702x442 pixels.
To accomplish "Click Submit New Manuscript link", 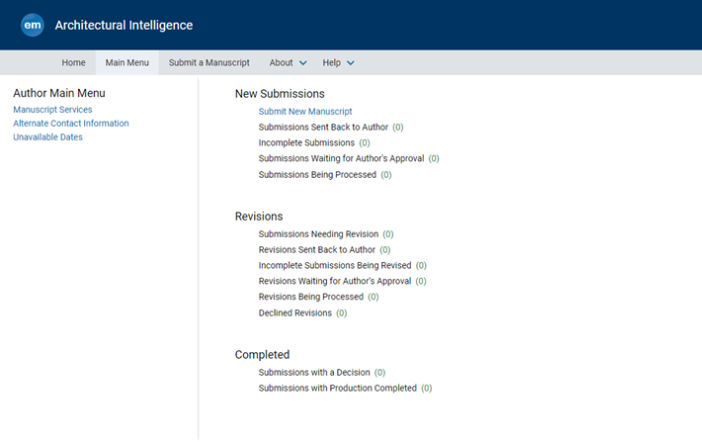I will (x=305, y=112).
